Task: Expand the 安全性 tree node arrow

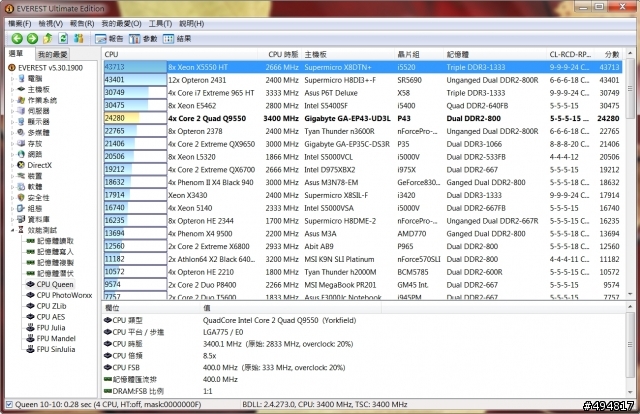Action: (x=13, y=198)
